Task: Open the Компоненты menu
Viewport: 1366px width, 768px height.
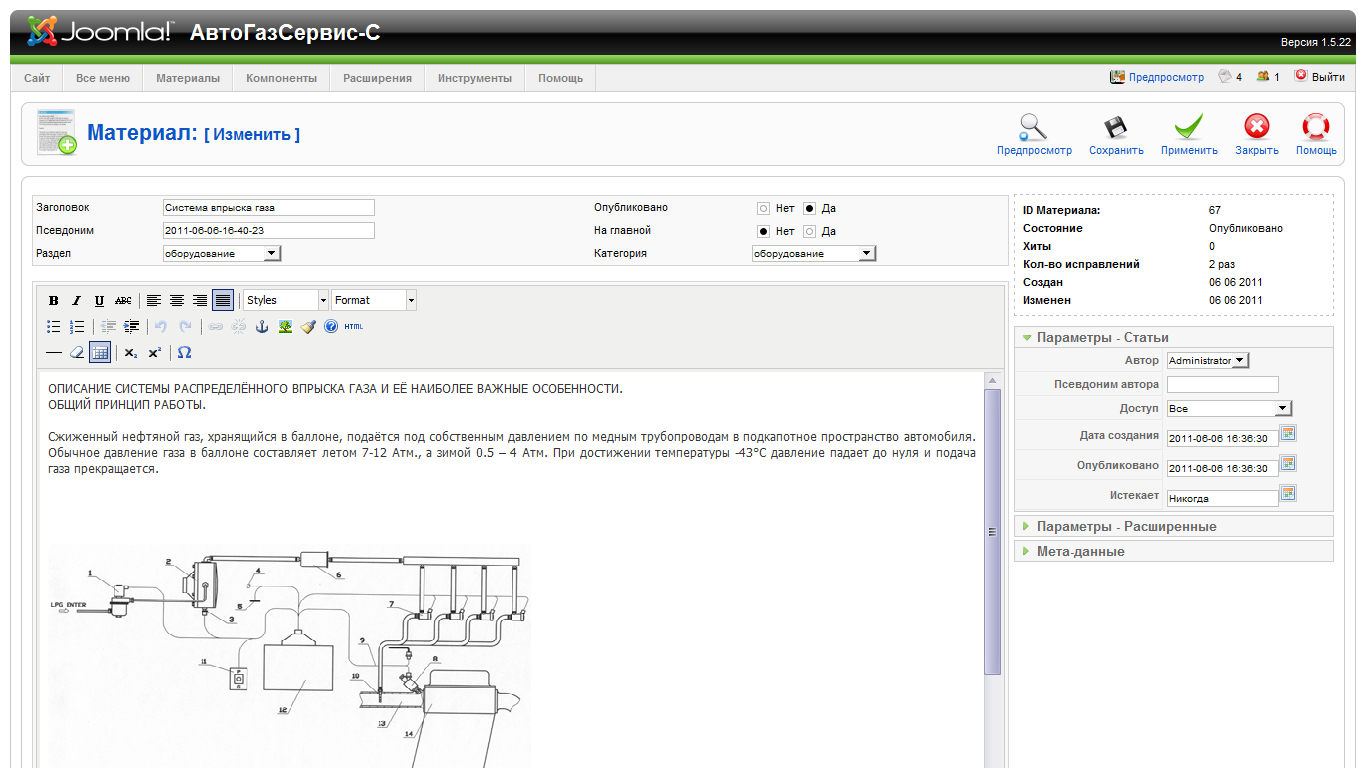Action: pyautogui.click(x=281, y=78)
